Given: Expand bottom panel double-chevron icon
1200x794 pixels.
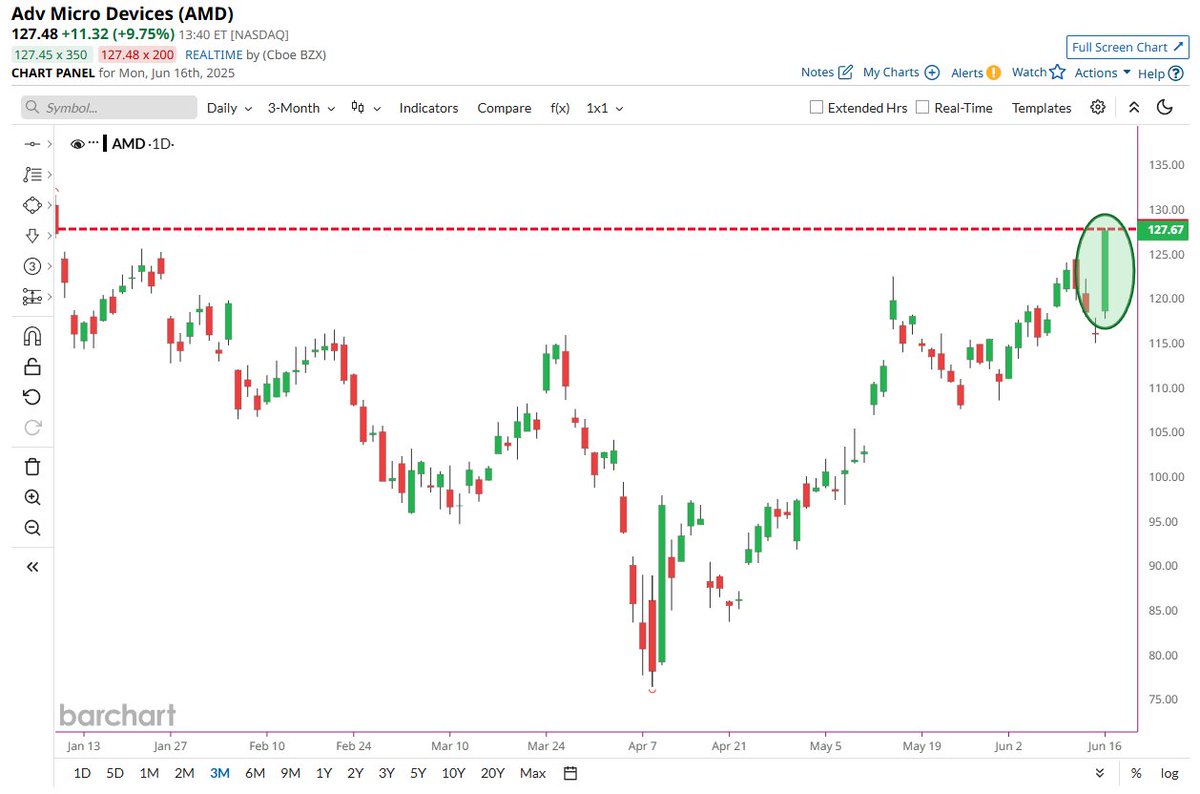Looking at the screenshot, I should point(1100,773).
